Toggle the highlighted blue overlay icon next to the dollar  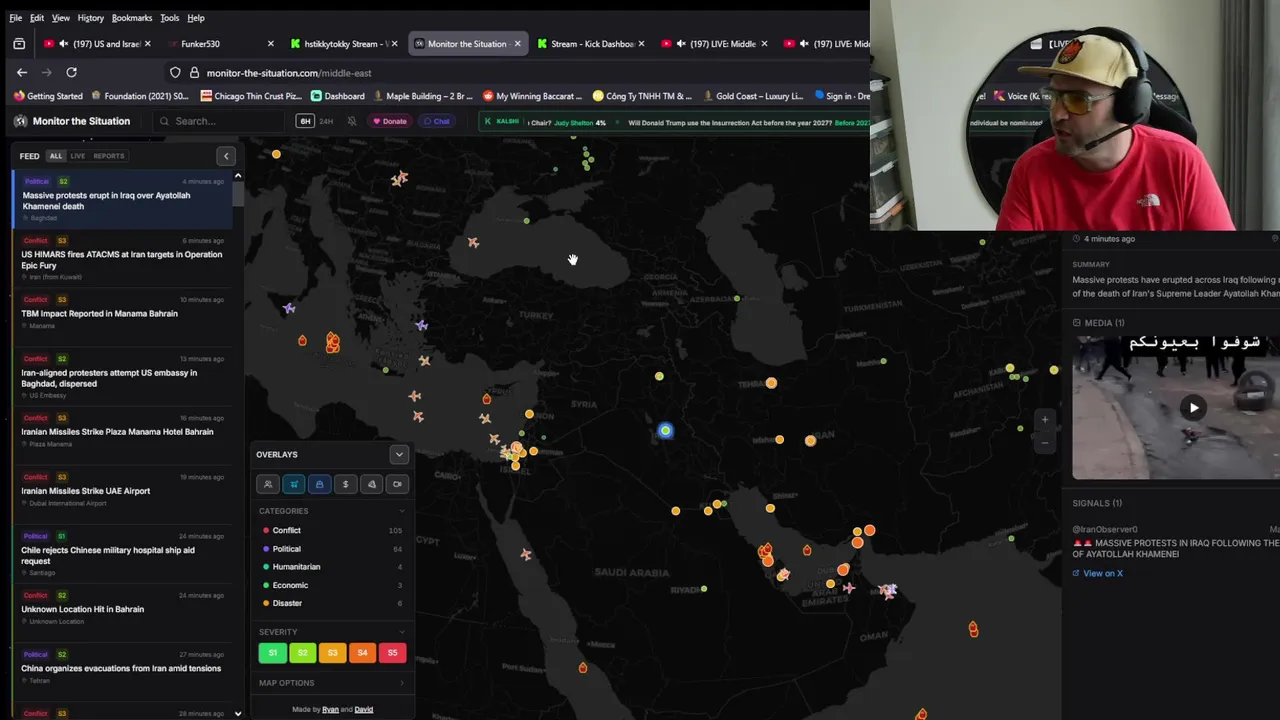pyautogui.click(x=319, y=484)
